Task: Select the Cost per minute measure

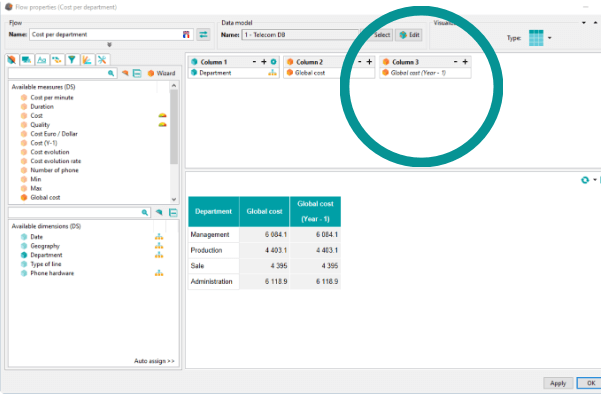Action: tap(52, 97)
